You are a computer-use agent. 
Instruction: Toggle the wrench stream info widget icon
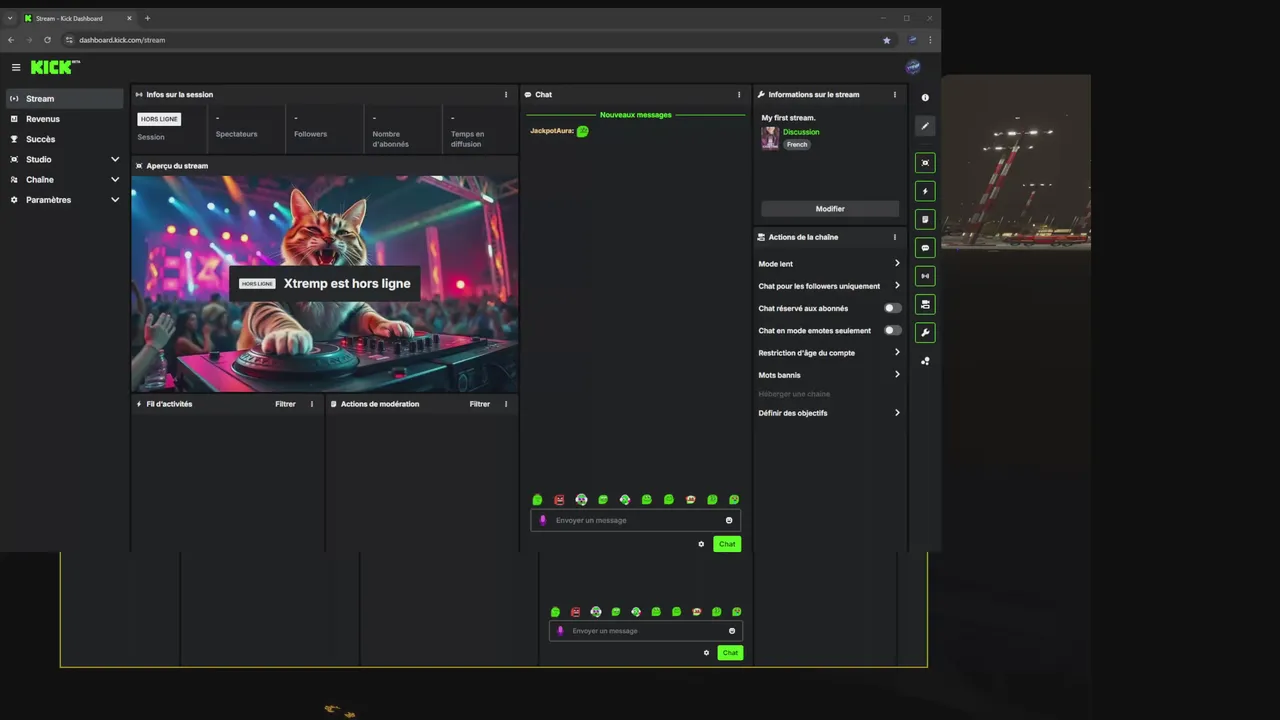pos(925,332)
